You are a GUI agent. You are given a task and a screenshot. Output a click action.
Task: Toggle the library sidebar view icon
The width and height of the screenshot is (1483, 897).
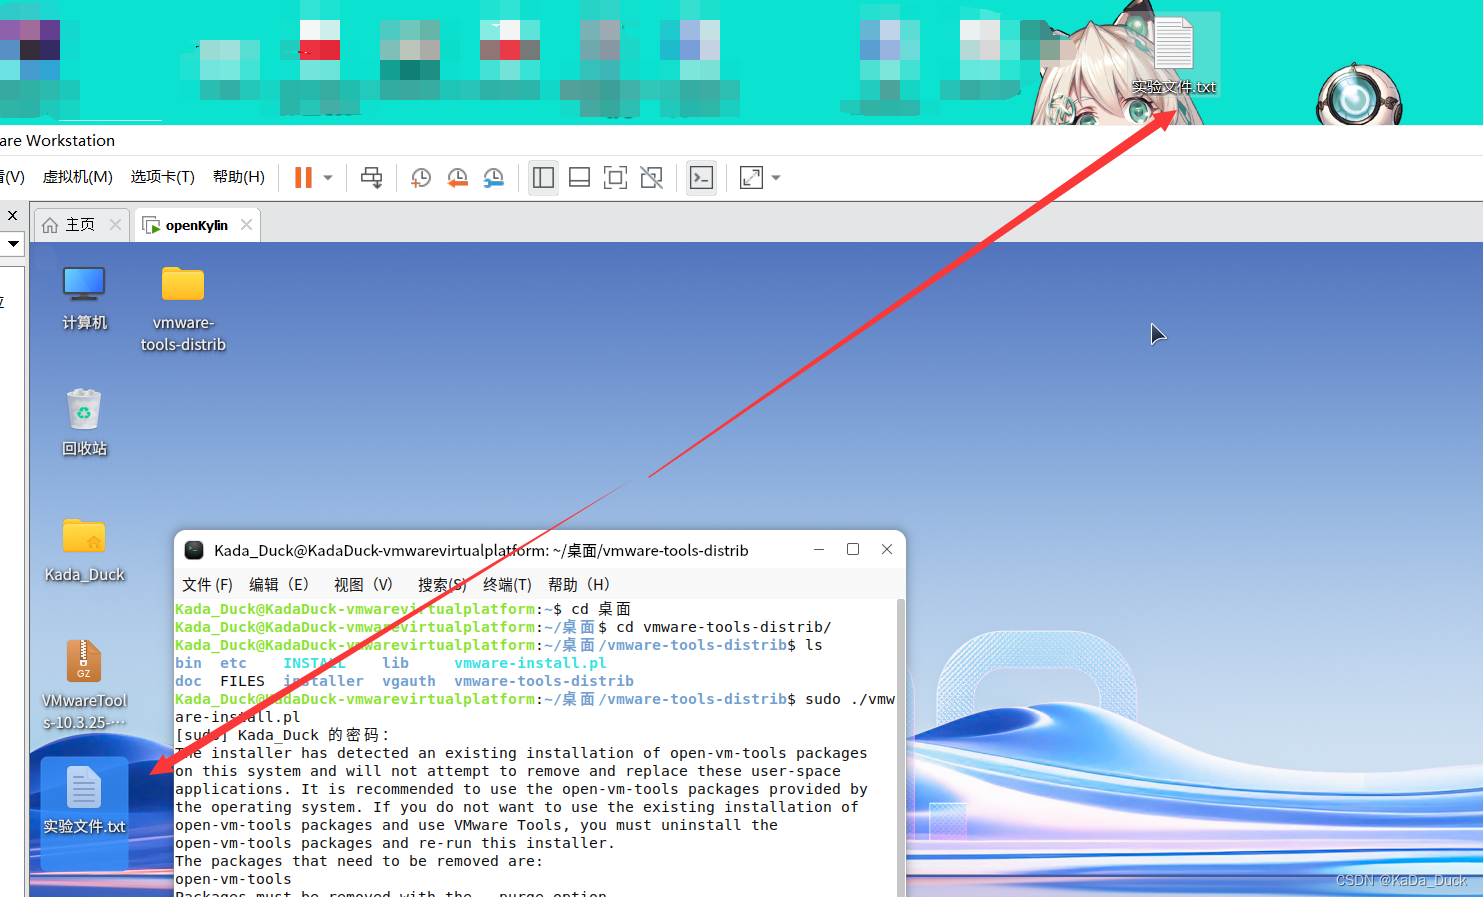543,178
